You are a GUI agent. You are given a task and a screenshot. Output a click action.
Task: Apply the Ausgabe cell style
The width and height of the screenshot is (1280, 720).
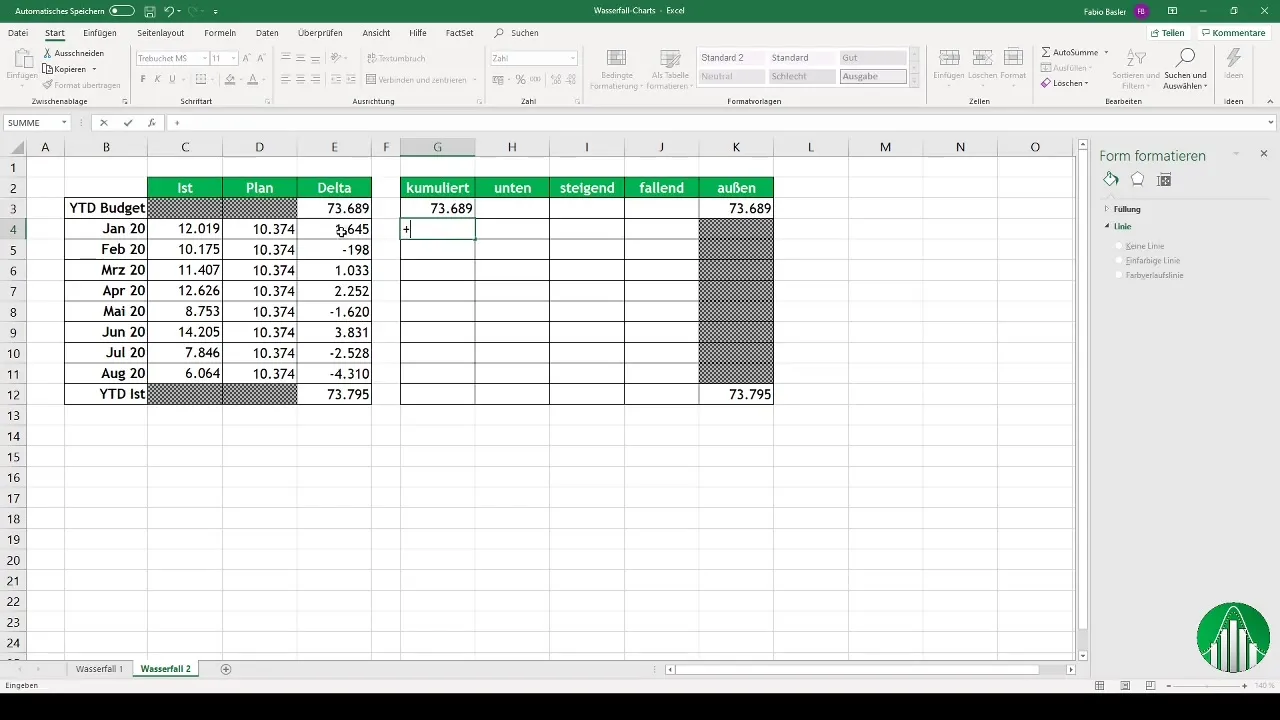pos(873,76)
